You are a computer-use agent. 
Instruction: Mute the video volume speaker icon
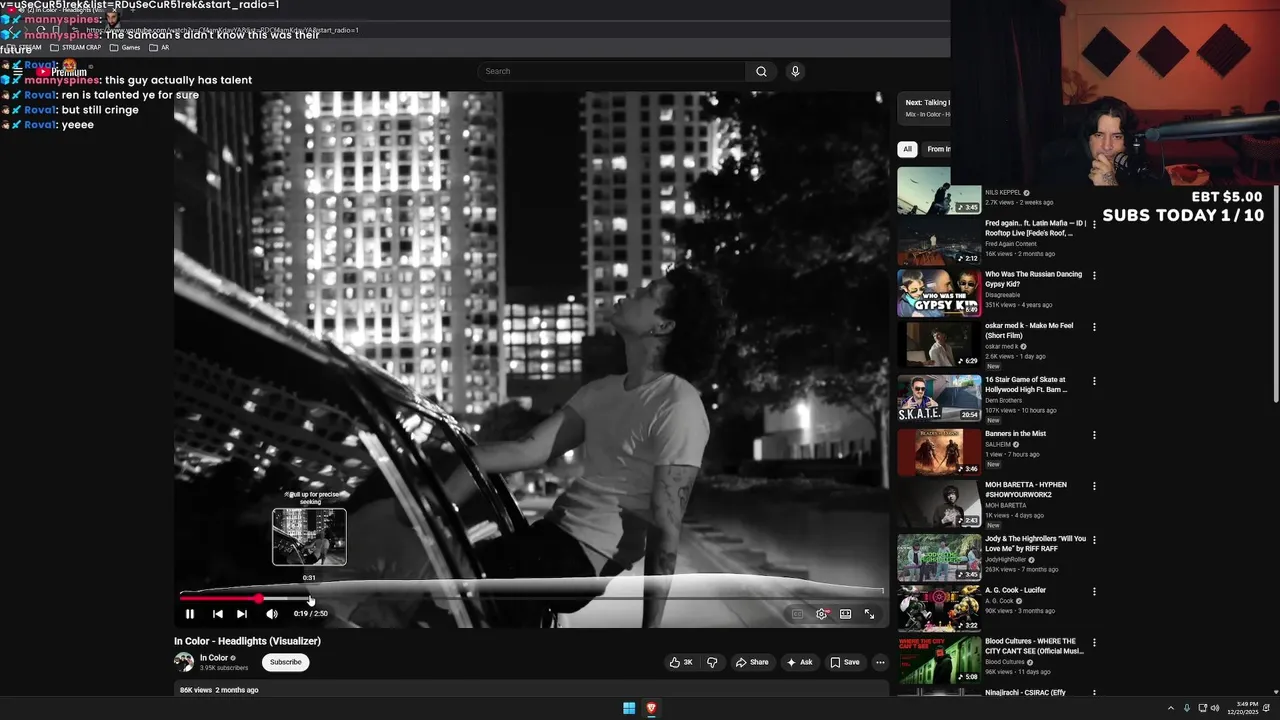[x=271, y=614]
